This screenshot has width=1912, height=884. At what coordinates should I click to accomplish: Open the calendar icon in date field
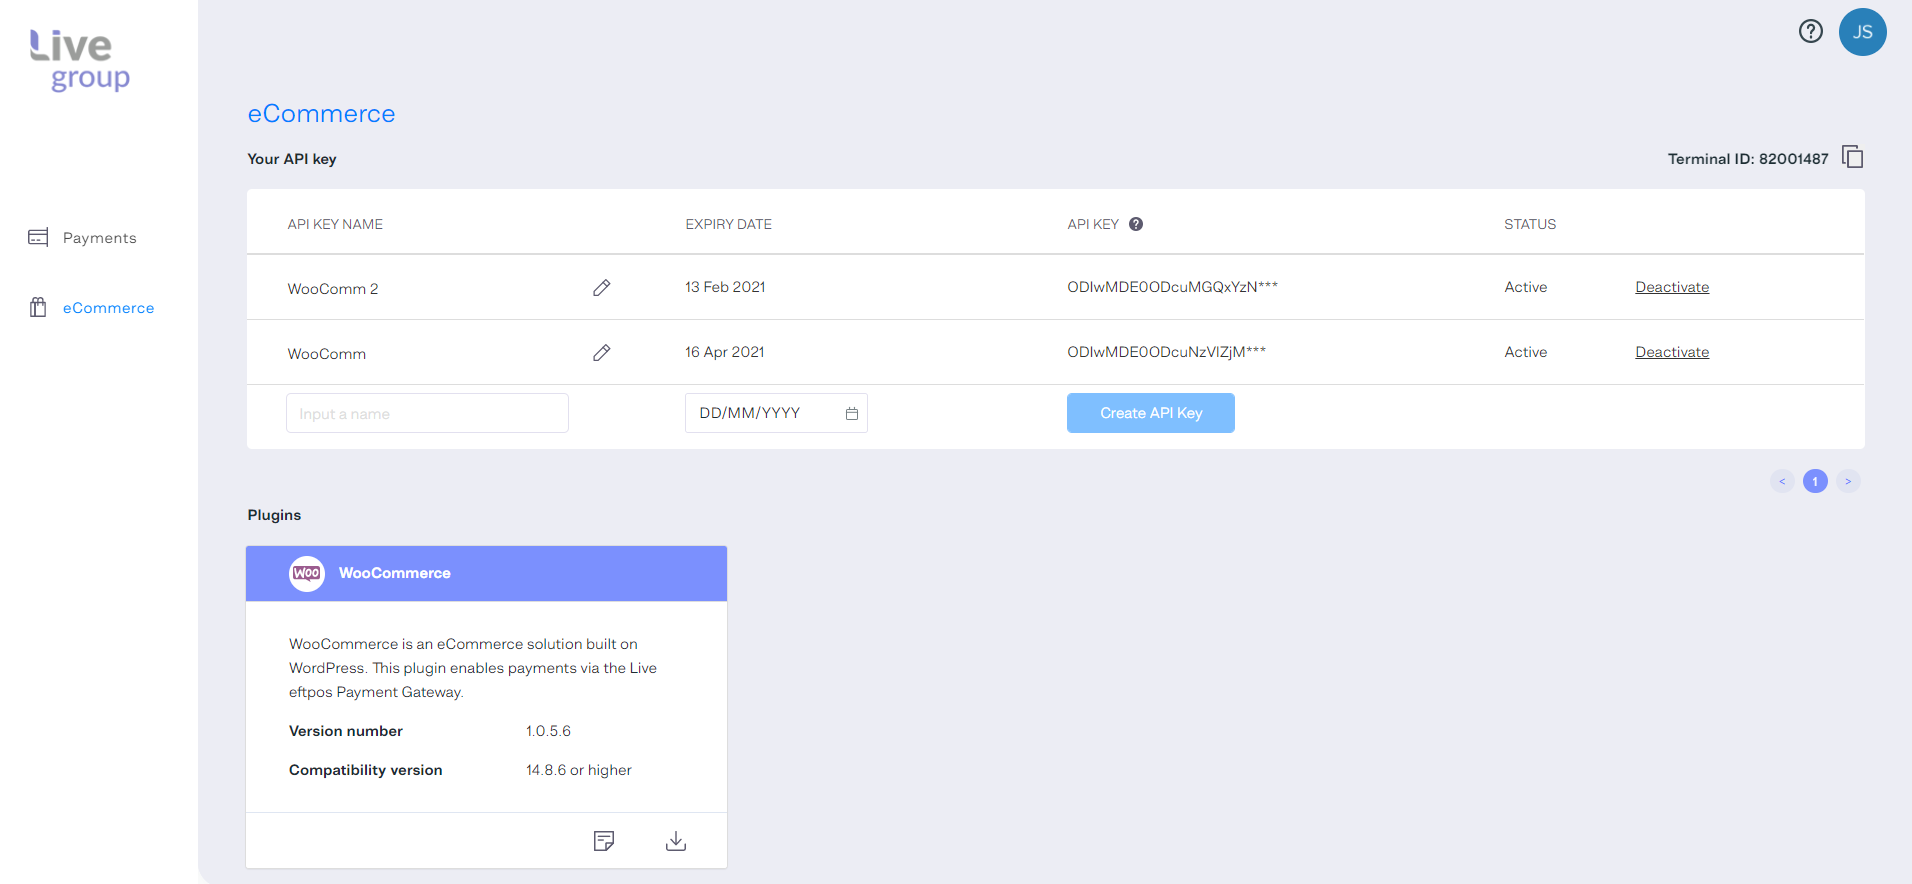tap(852, 414)
